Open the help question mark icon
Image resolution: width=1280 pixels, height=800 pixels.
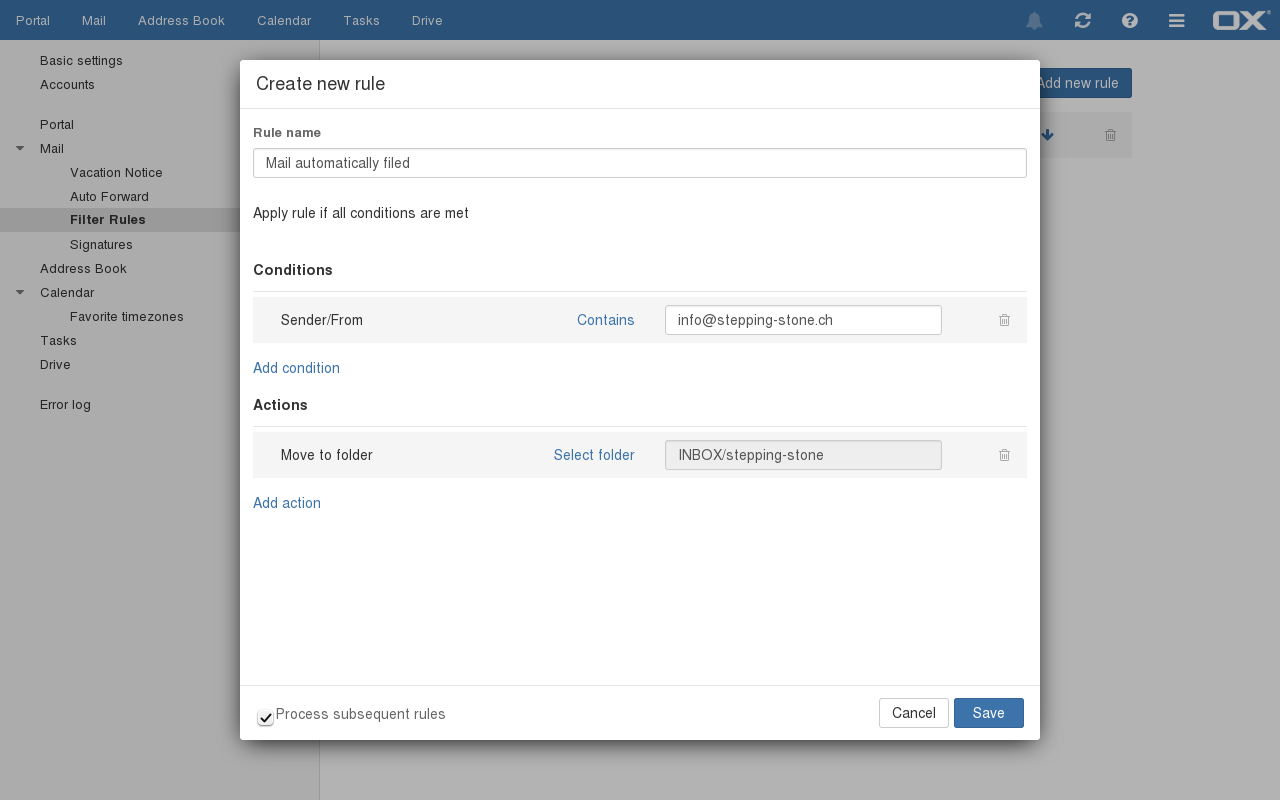(1130, 21)
